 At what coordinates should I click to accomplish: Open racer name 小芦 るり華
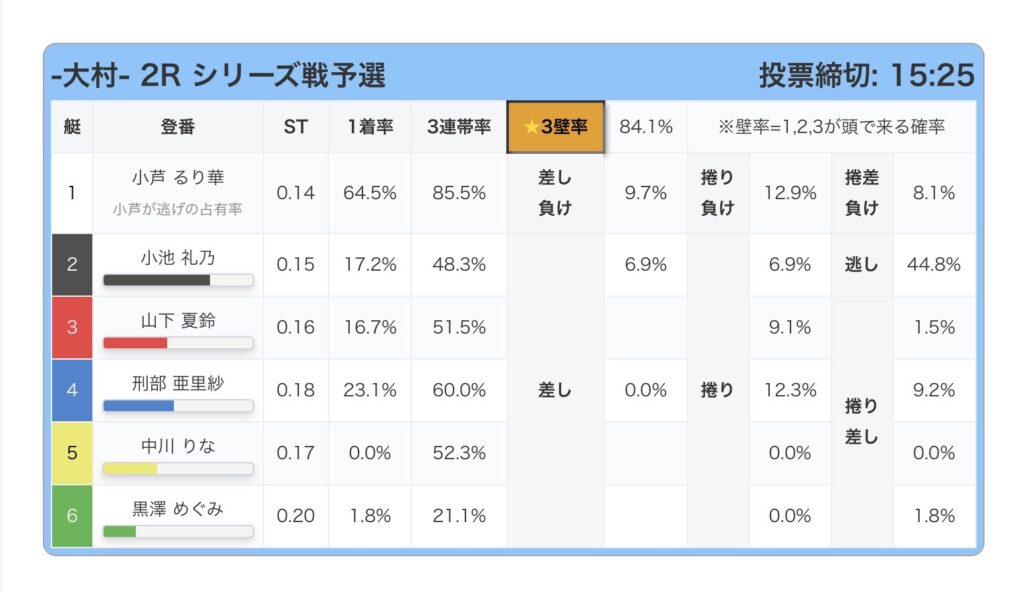point(178,178)
